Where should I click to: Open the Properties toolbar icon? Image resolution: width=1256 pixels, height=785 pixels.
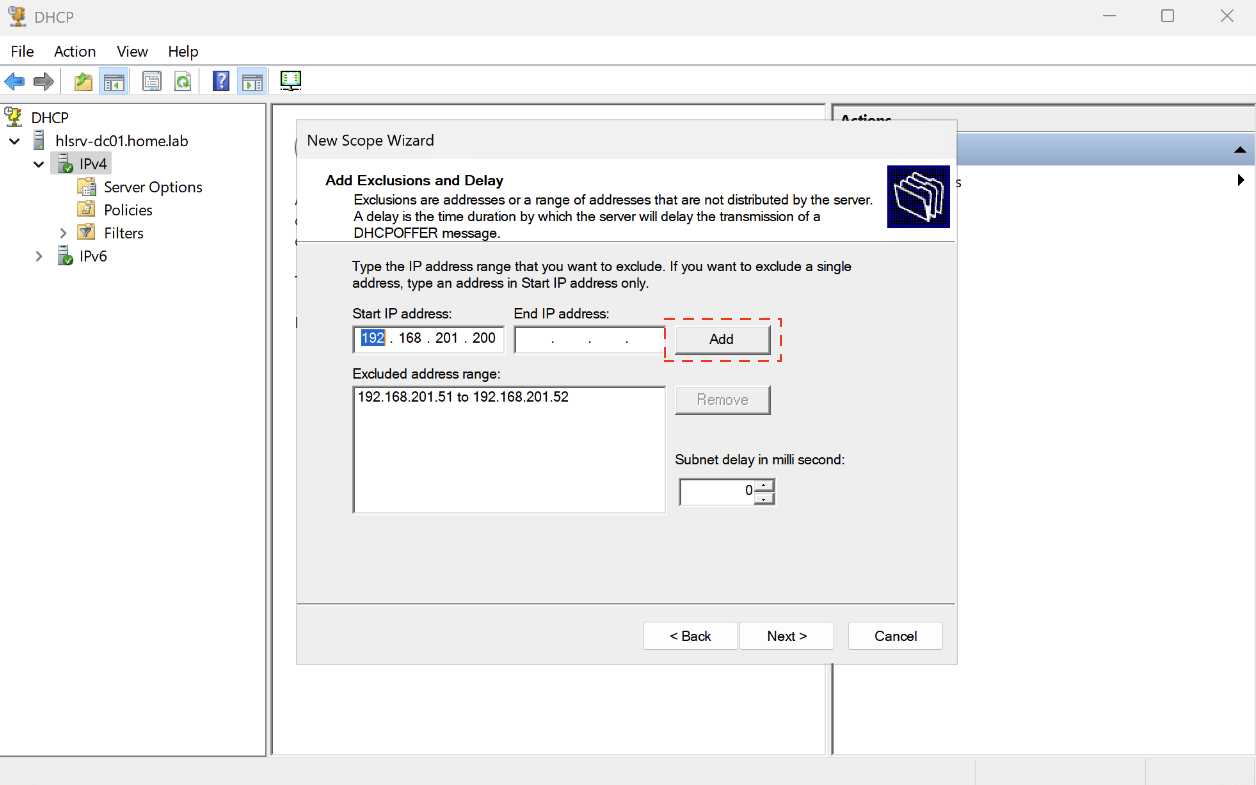pyautogui.click(x=152, y=82)
